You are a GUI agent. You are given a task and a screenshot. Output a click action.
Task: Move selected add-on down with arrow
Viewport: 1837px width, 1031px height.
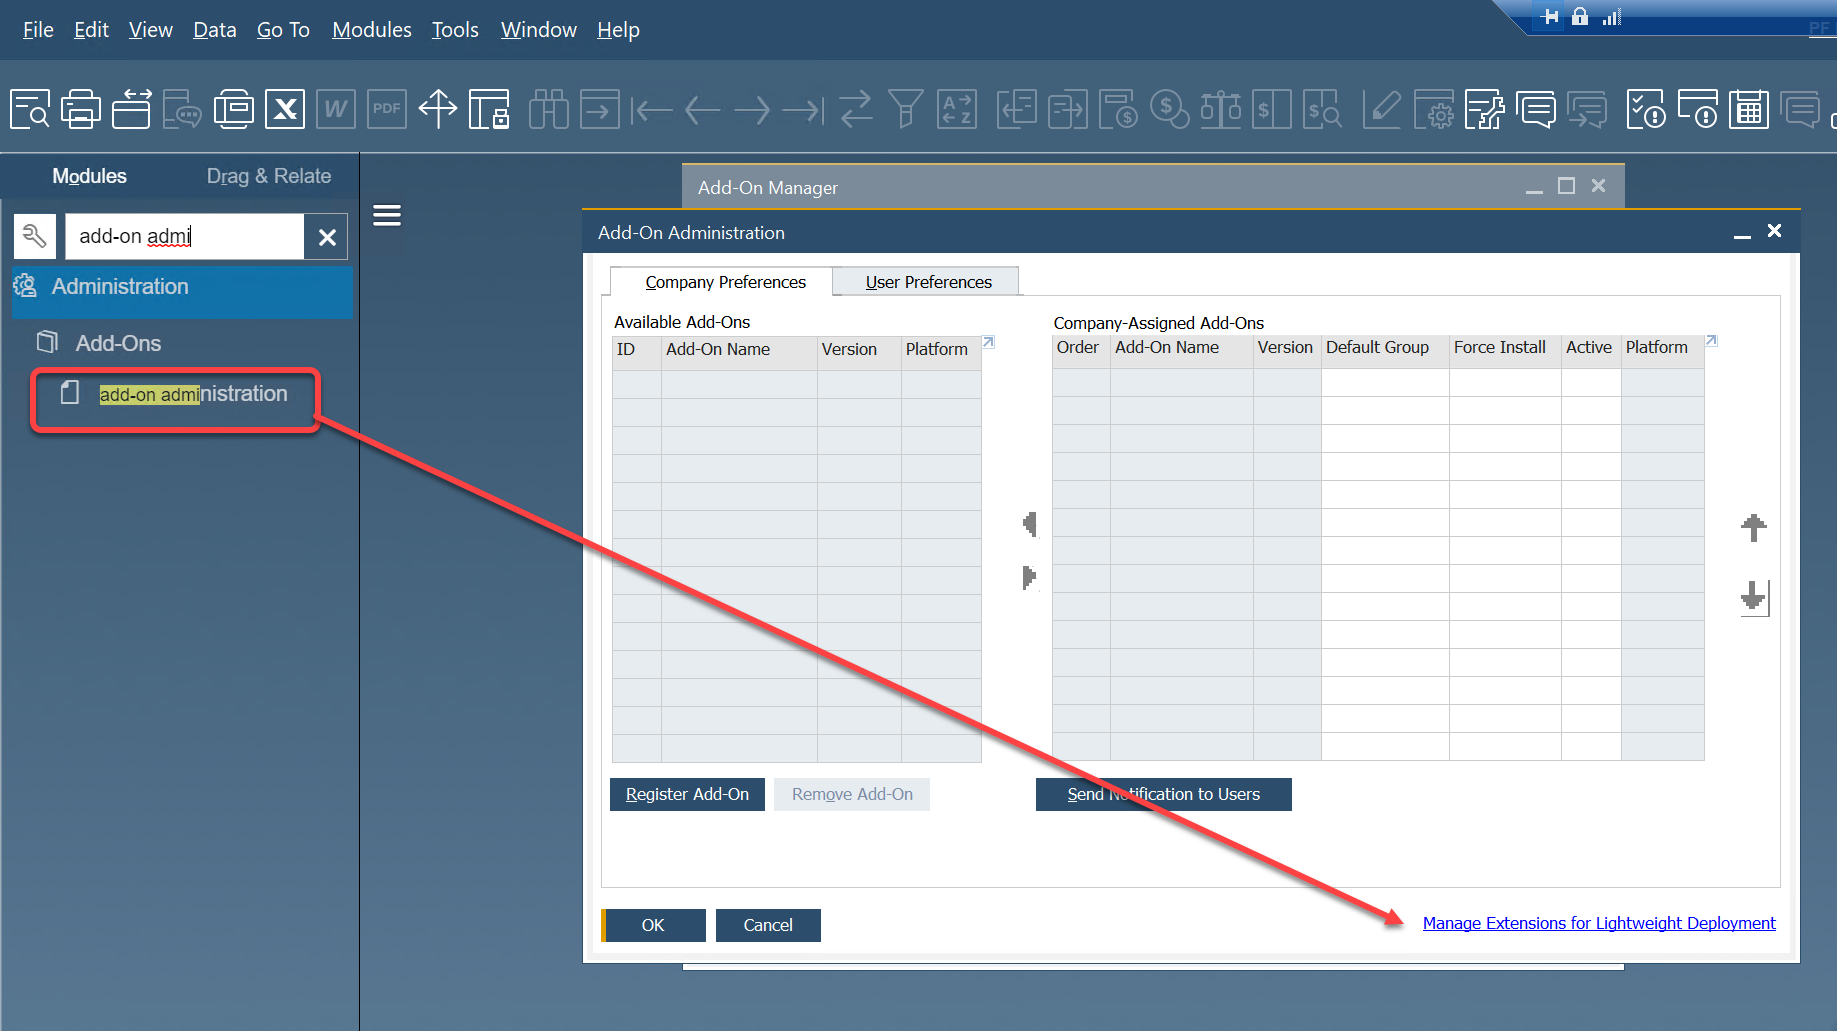click(1753, 597)
